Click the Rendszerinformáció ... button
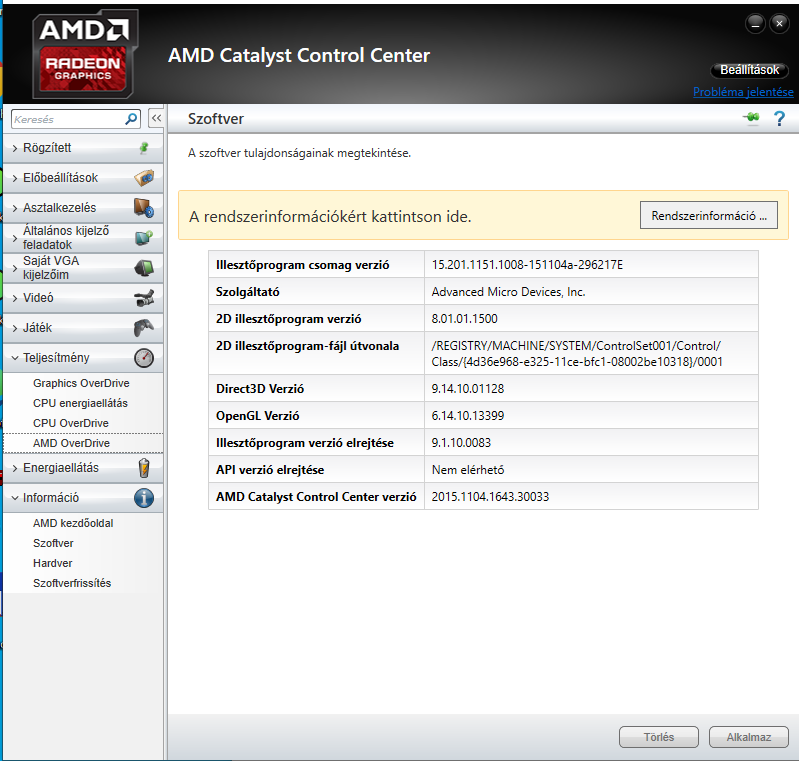Screen dimensions: 799x761 point(709,215)
